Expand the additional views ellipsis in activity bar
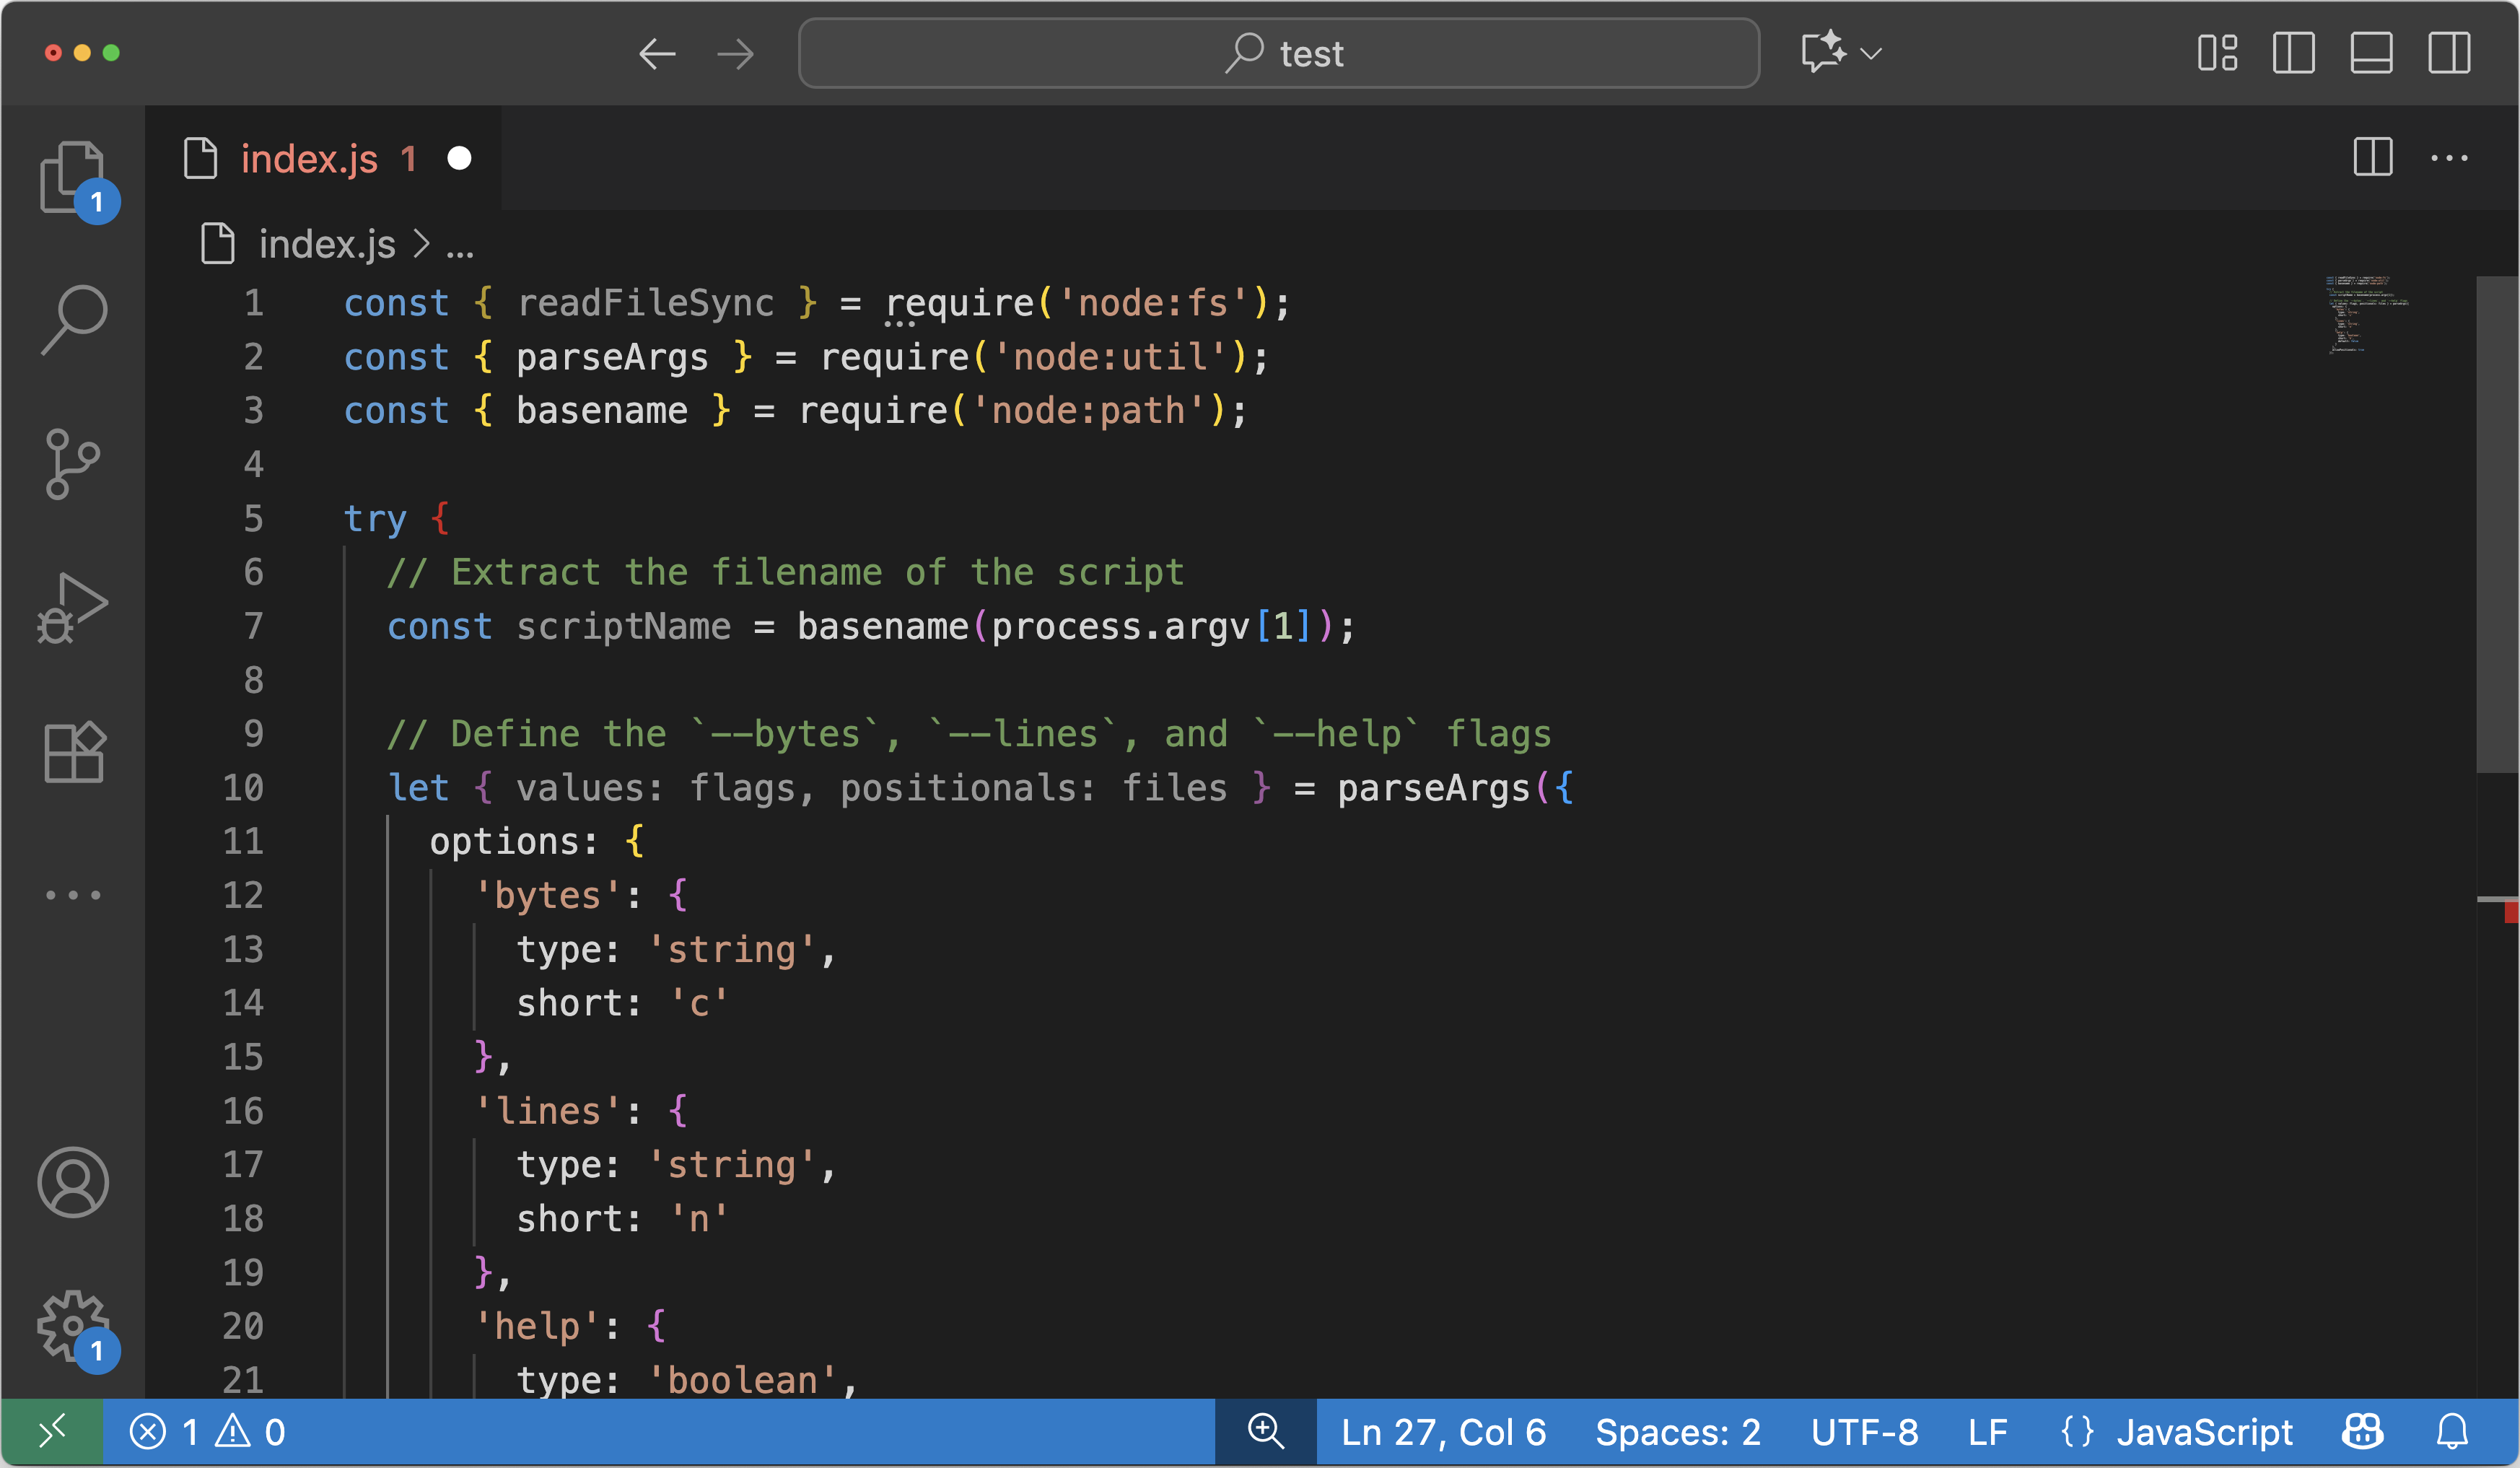 [73, 895]
